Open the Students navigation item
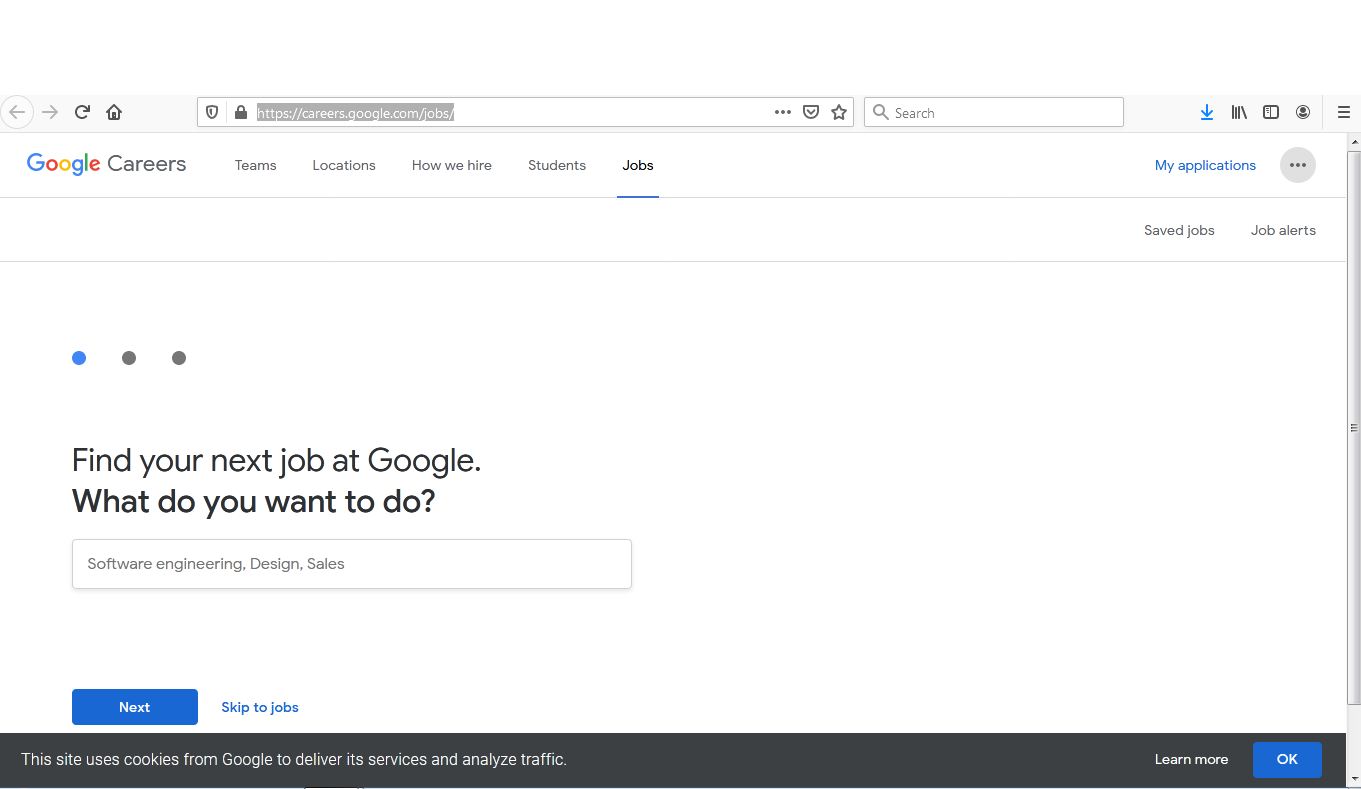The width and height of the screenshot is (1361, 789). (557, 165)
